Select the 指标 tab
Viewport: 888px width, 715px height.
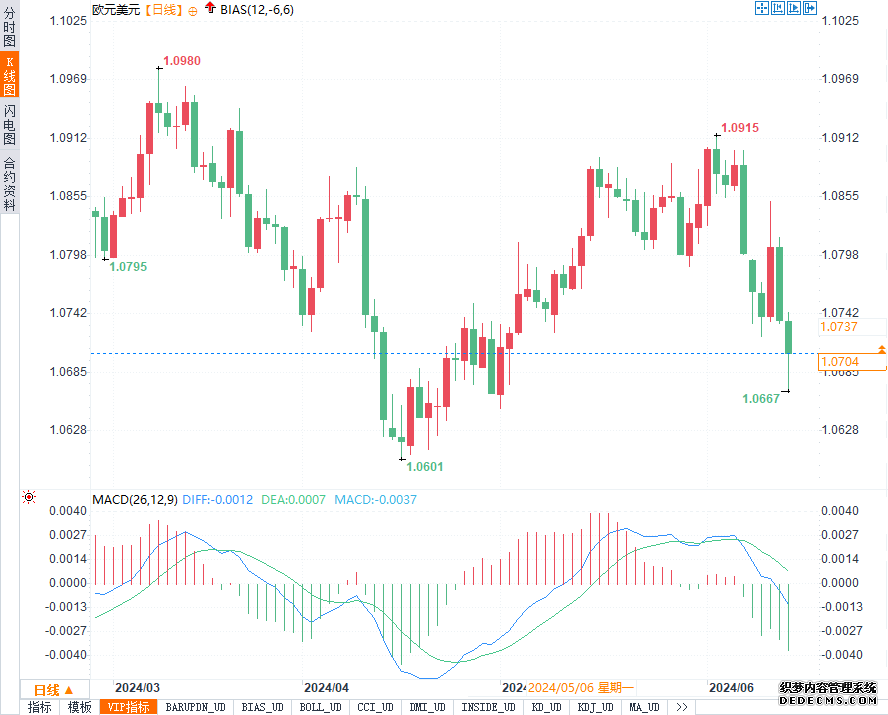[40, 707]
